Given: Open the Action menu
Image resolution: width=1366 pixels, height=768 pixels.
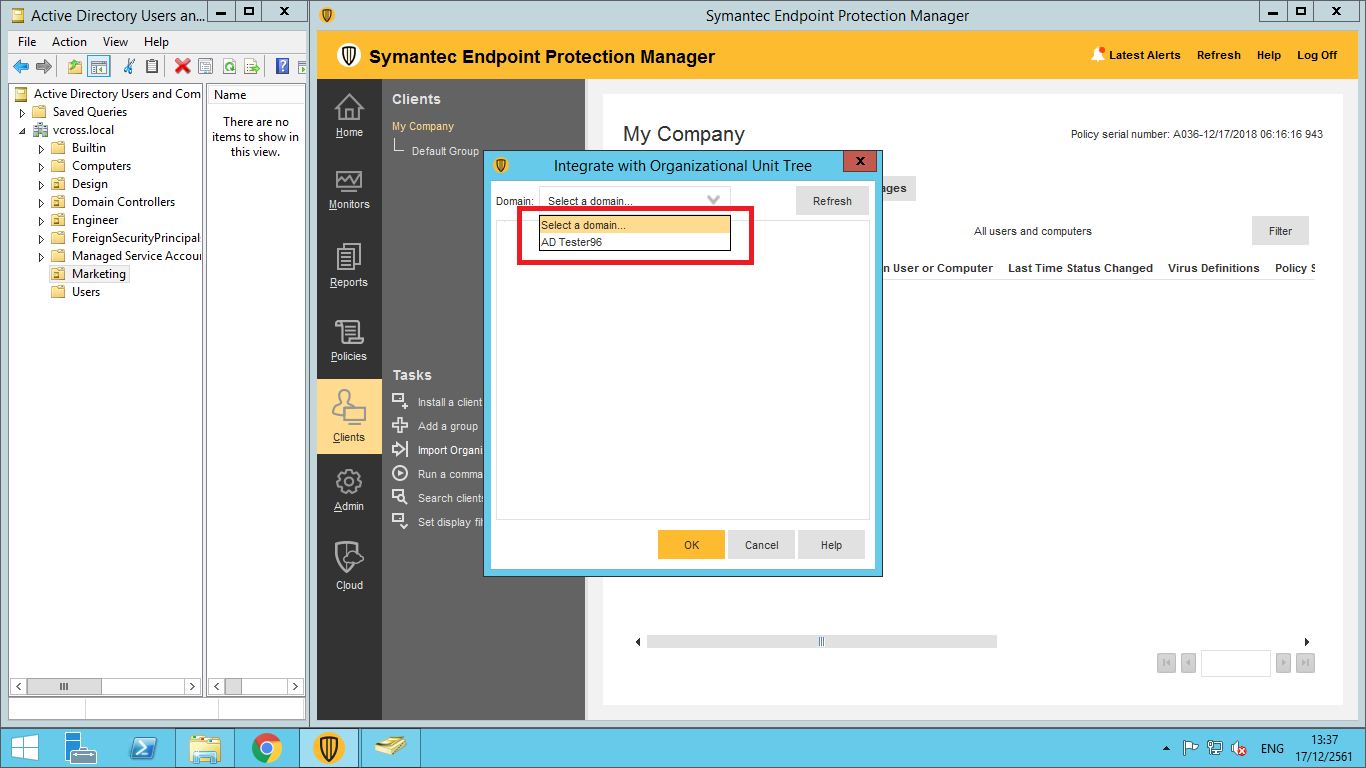Looking at the screenshot, I should pyautogui.click(x=69, y=42).
